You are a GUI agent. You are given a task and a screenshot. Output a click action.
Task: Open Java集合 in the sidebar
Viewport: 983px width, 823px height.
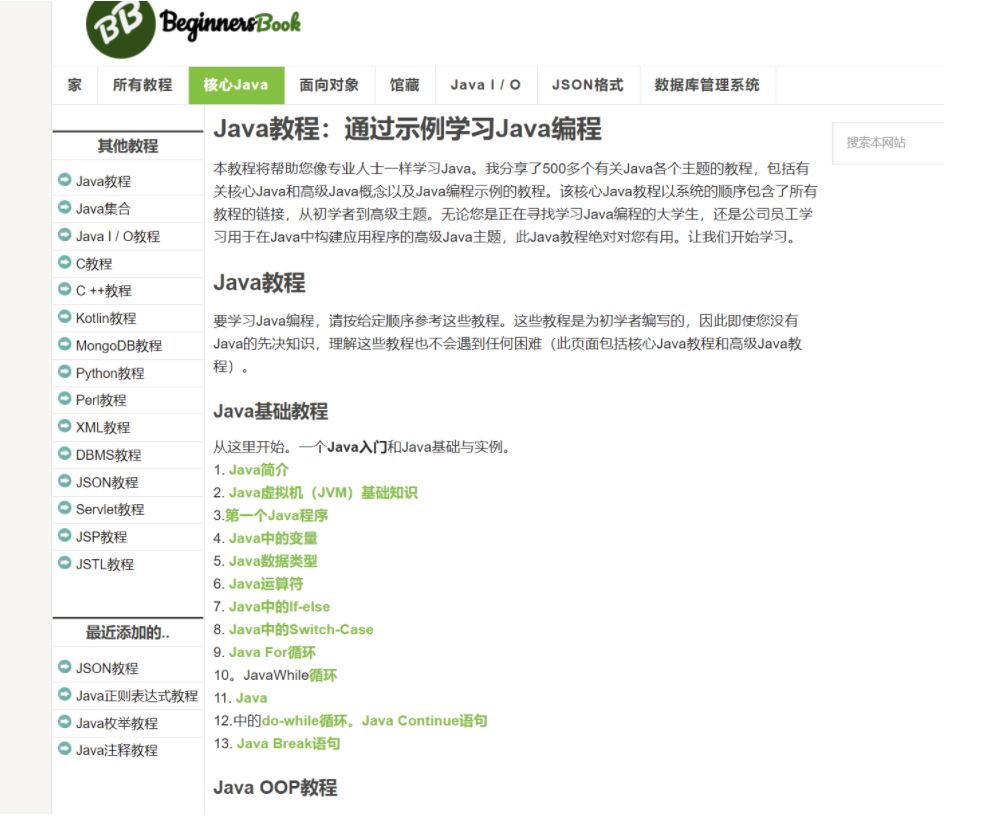(x=103, y=209)
